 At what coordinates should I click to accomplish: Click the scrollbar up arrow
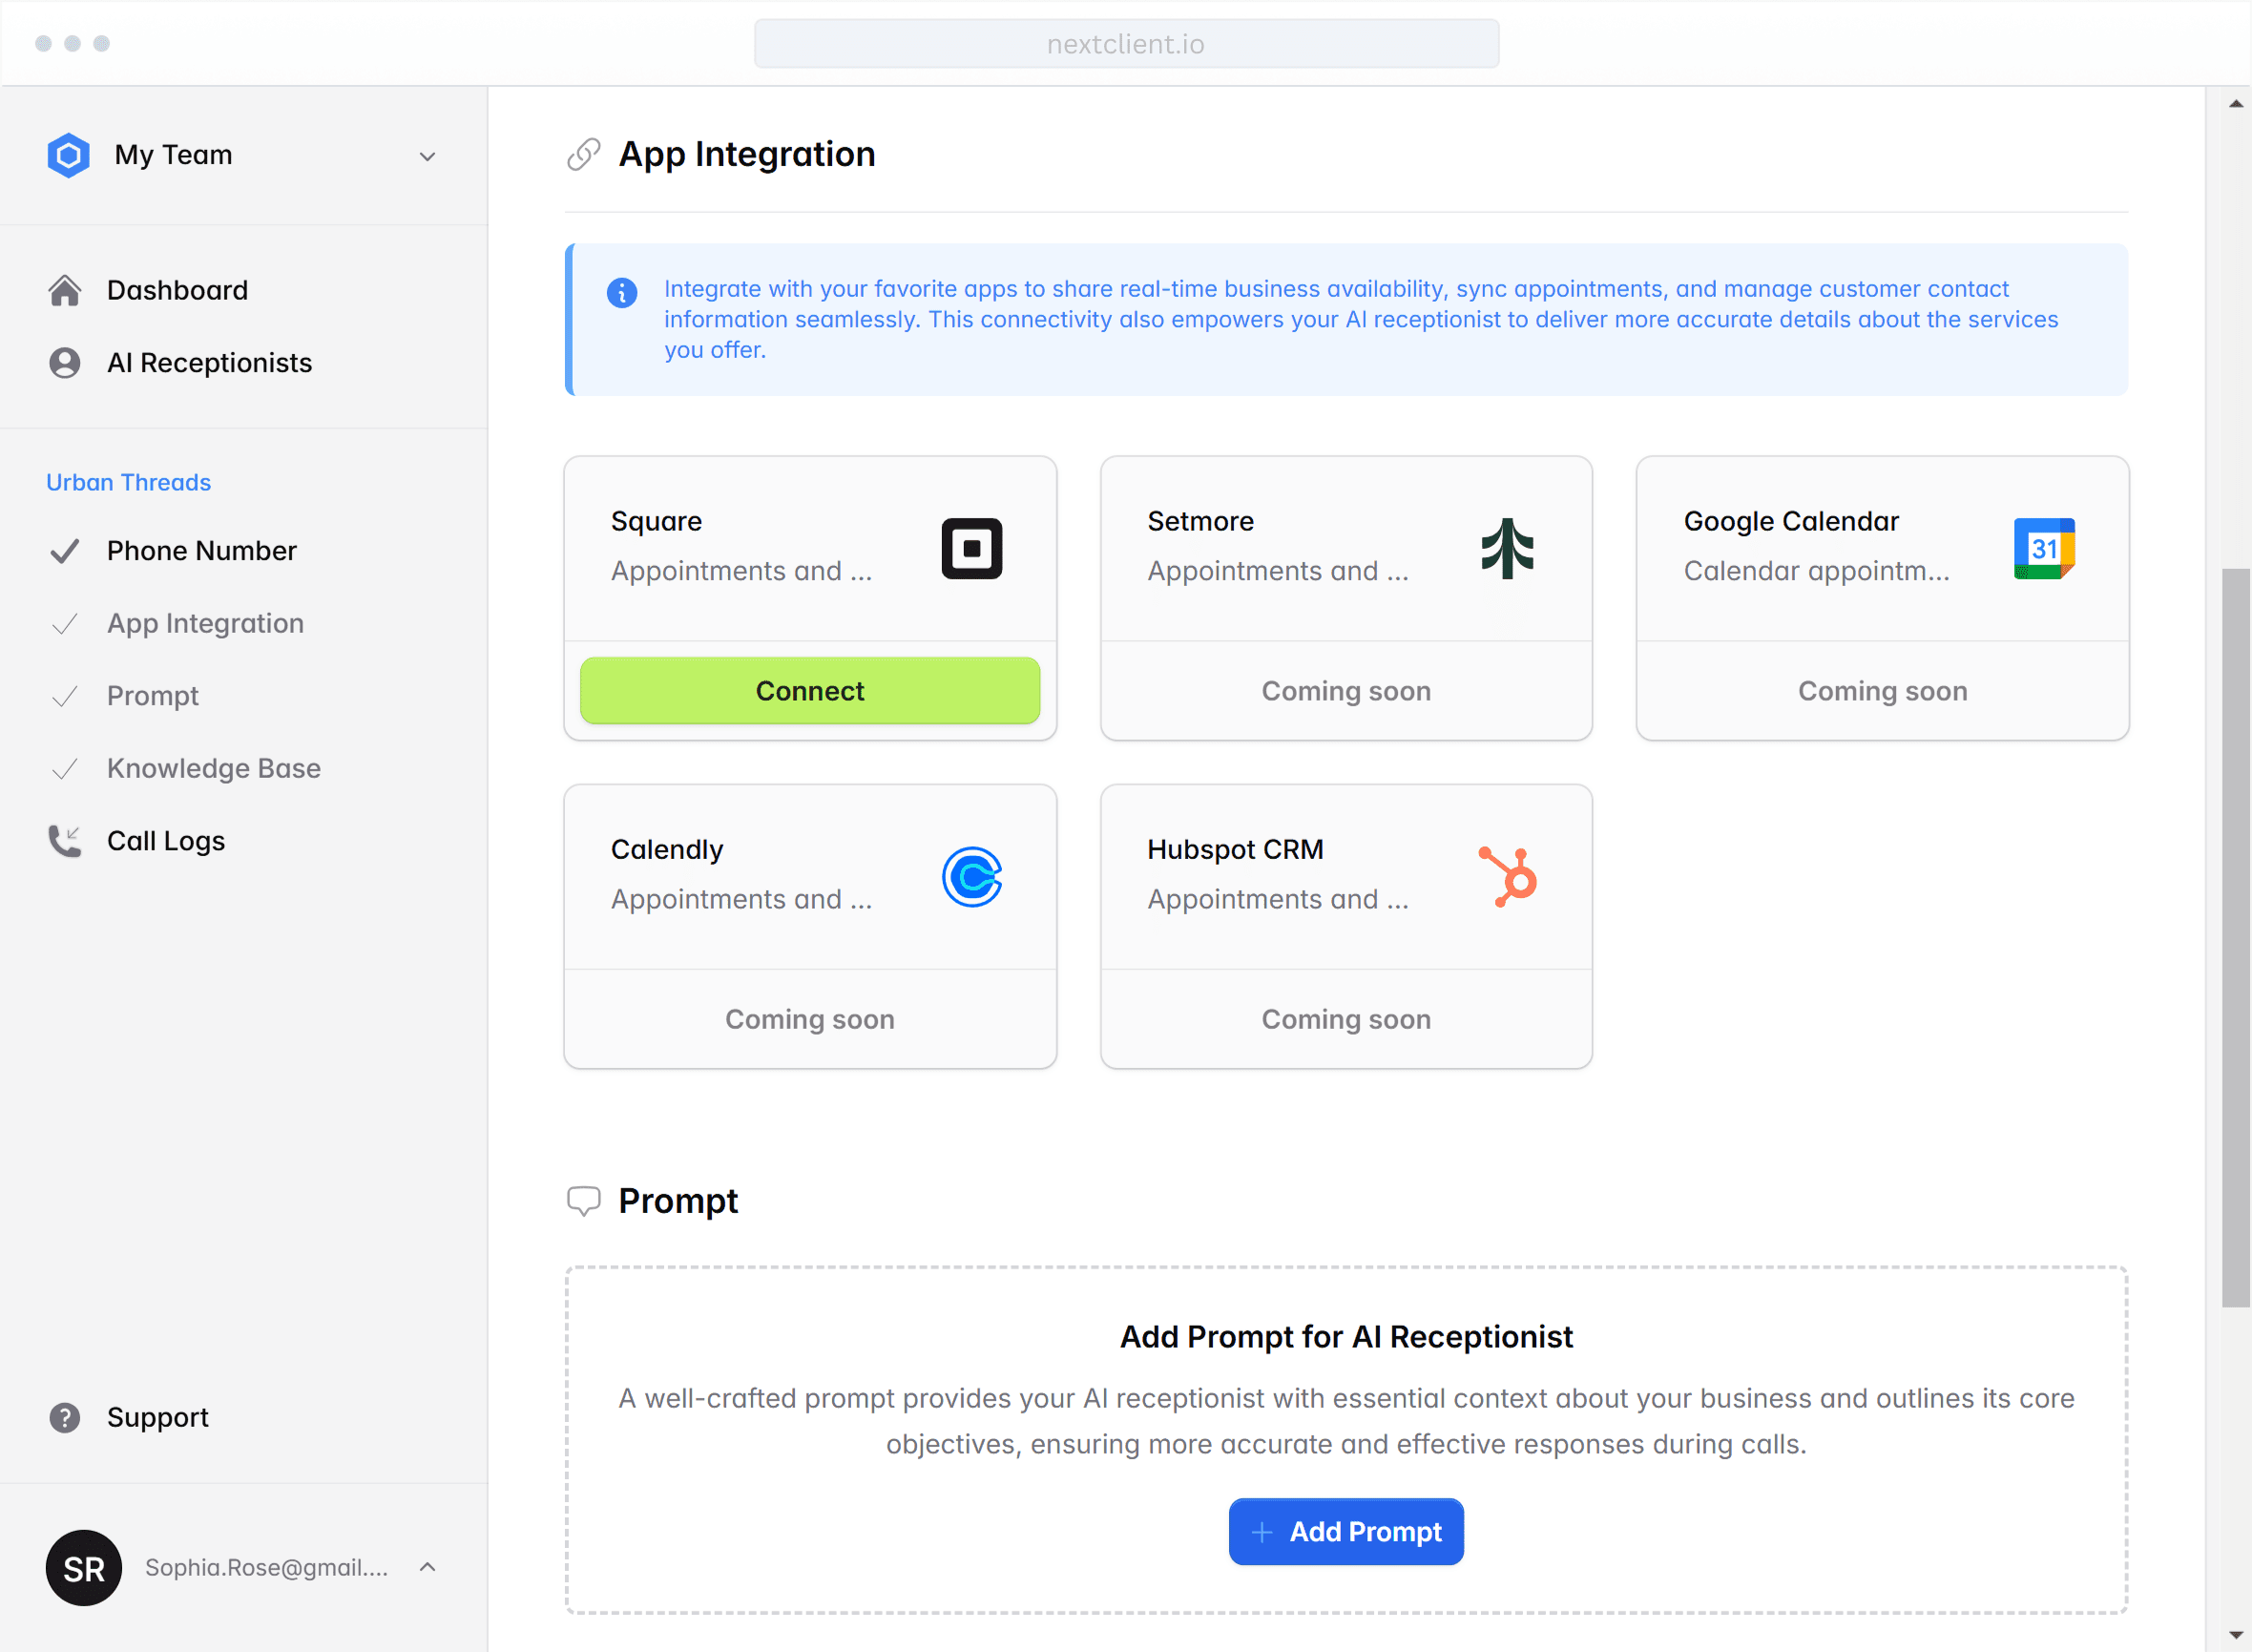pyautogui.click(x=2236, y=104)
